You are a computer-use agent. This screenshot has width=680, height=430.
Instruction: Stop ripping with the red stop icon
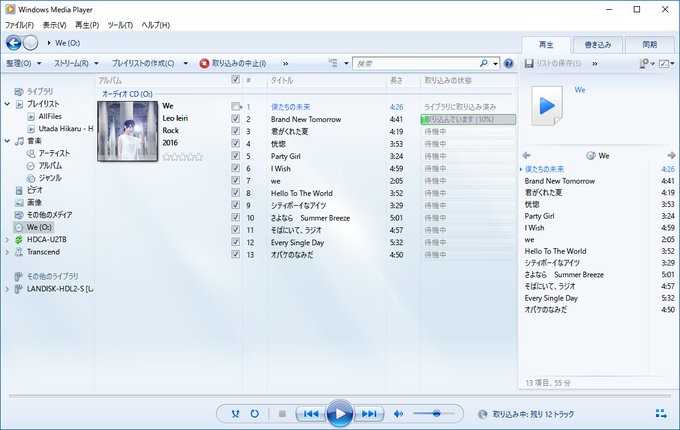point(204,64)
